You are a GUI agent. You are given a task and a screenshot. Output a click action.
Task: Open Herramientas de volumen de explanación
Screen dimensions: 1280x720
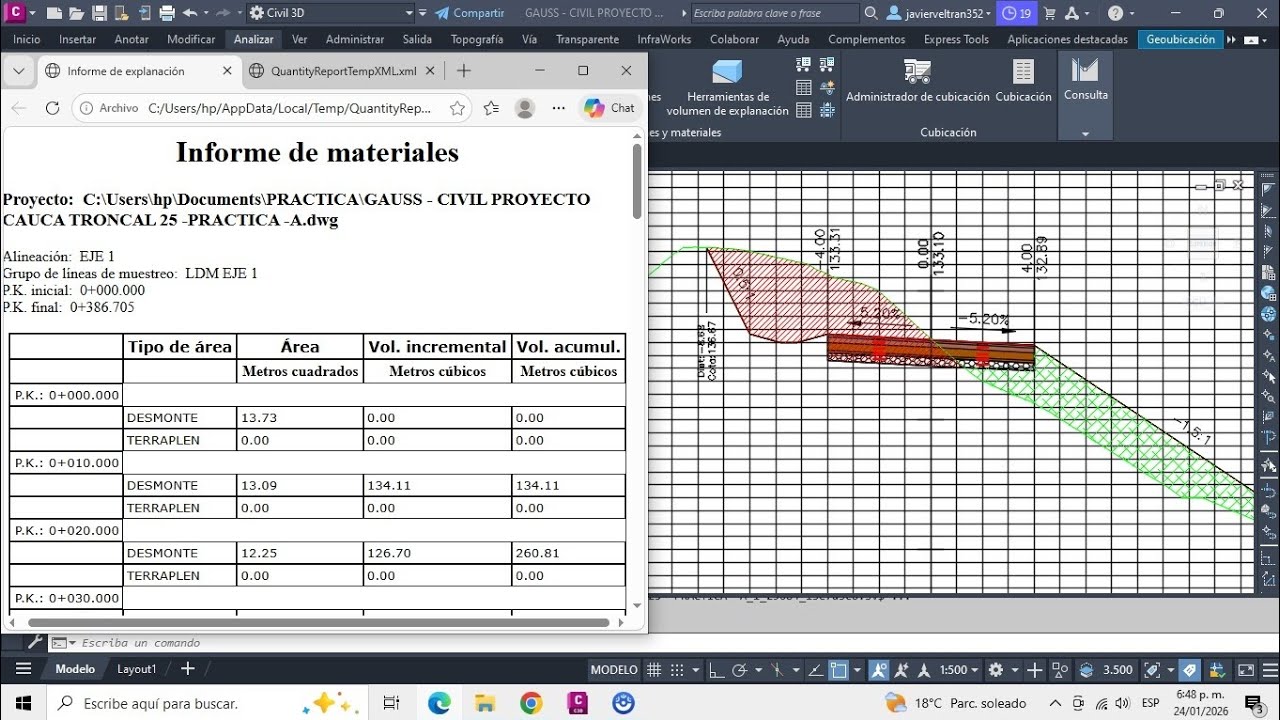(x=728, y=87)
